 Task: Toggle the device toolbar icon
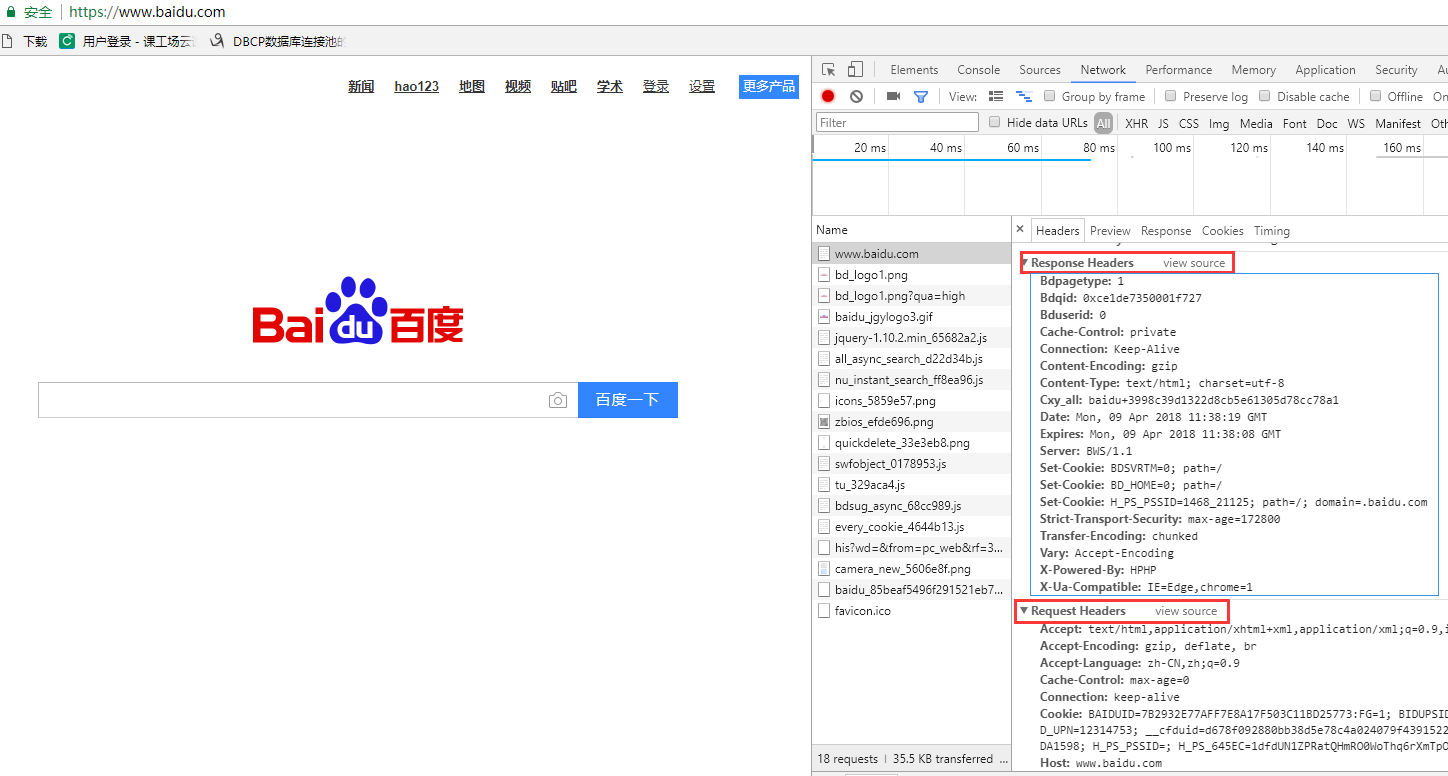tap(855, 70)
